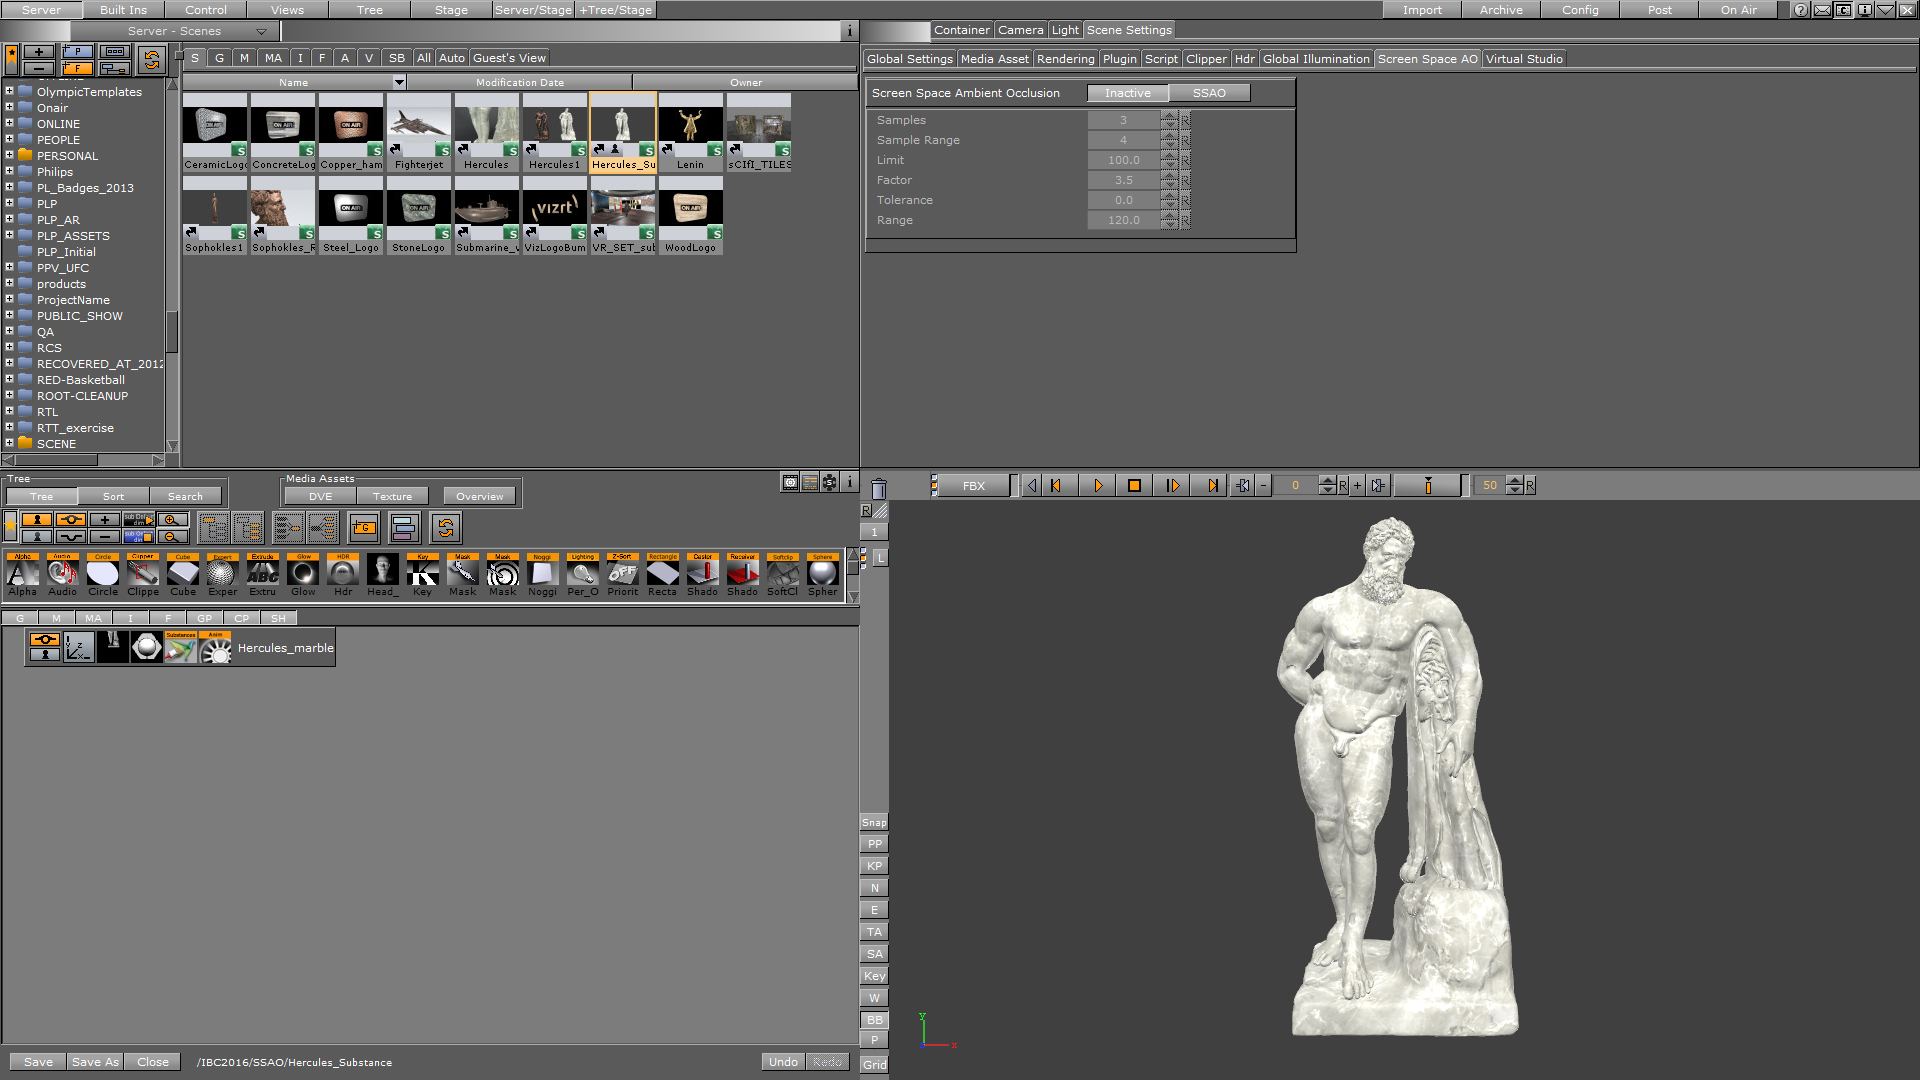The image size is (1920, 1080).
Task: Expand the OlympicTemplates folder
Action: click(x=9, y=91)
